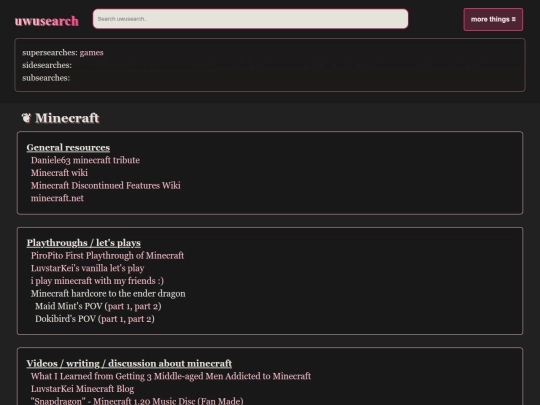This screenshot has width=540, height=405.
Task: Open Snapdragon Minecraft 1.20 Music Disc link
Action: coord(137,401)
